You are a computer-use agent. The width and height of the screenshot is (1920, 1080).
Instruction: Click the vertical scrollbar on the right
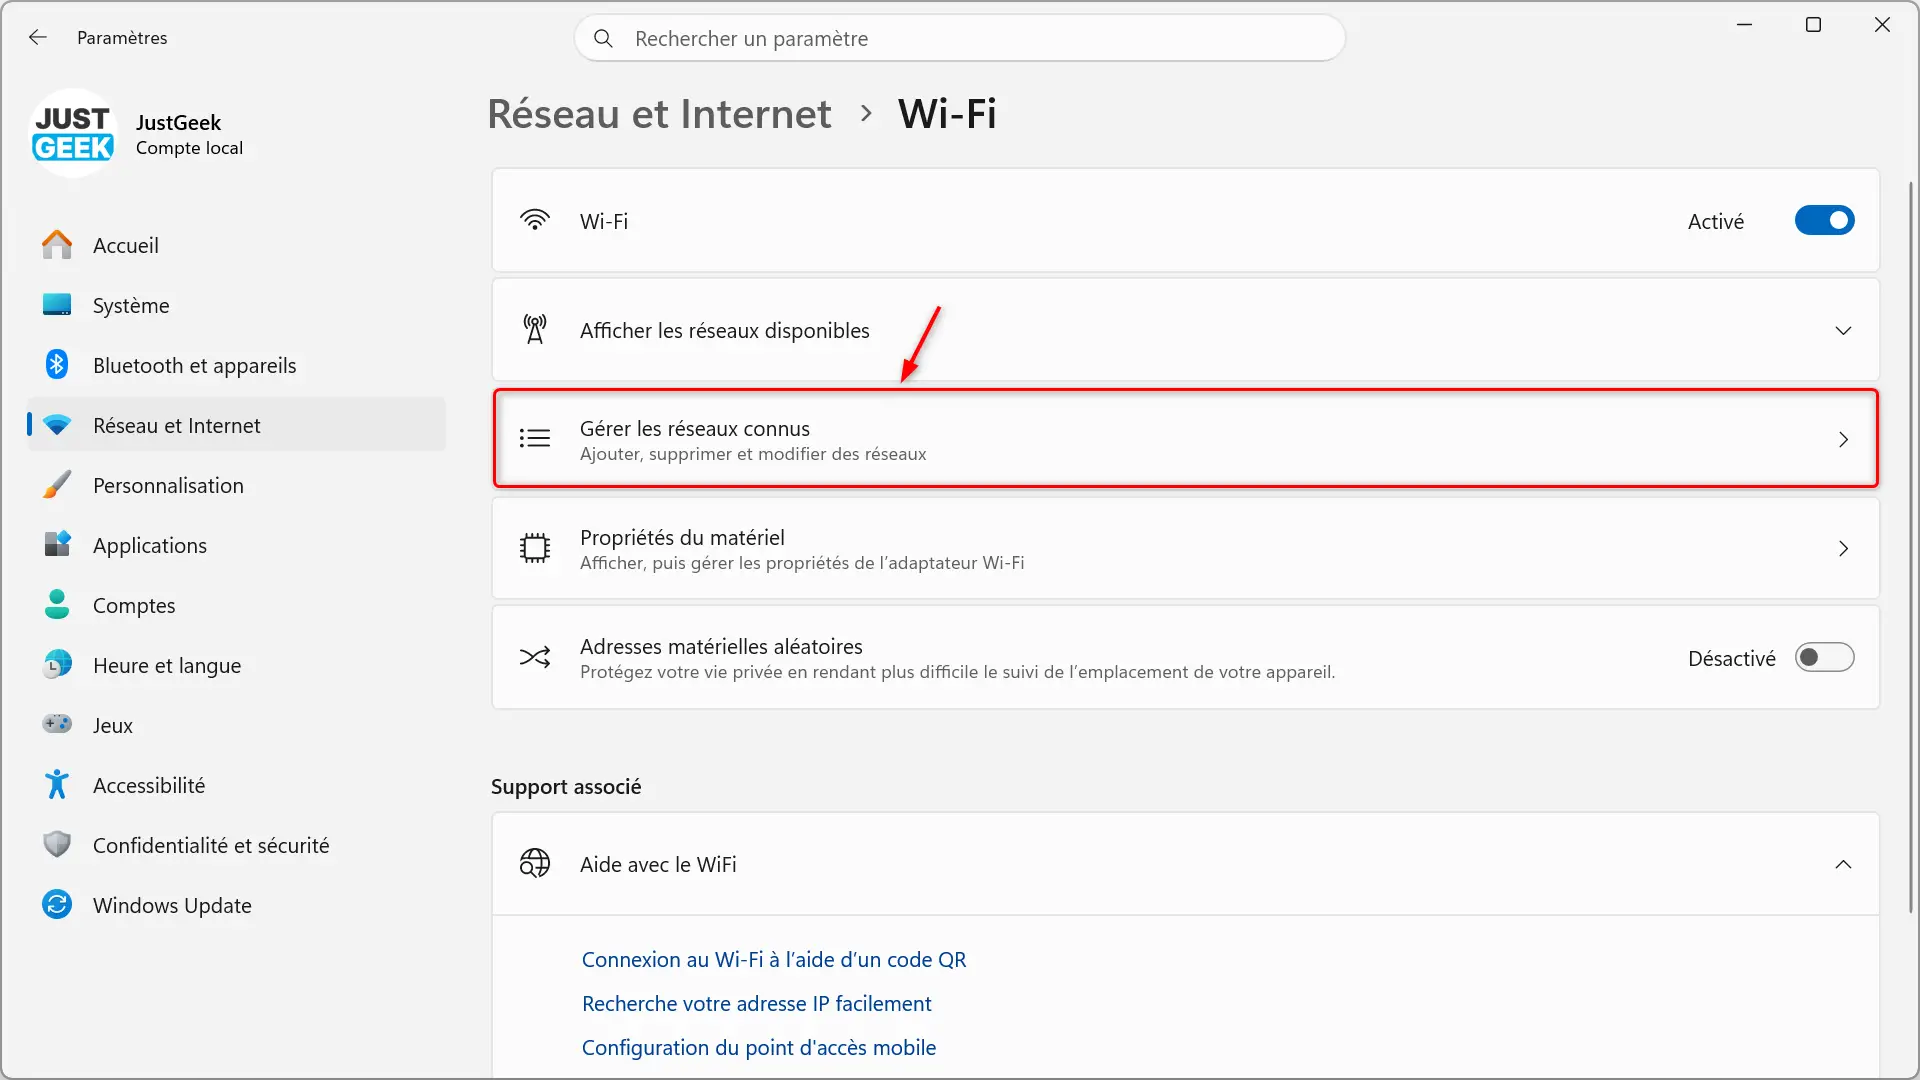(x=1911, y=545)
